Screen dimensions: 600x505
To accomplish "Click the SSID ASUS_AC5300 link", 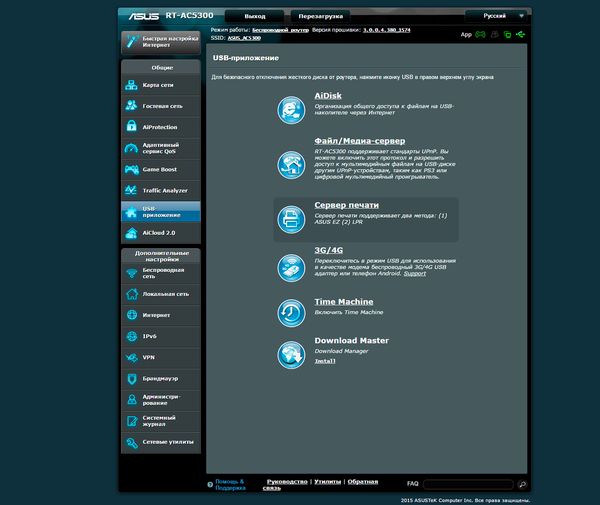I will (244, 38).
